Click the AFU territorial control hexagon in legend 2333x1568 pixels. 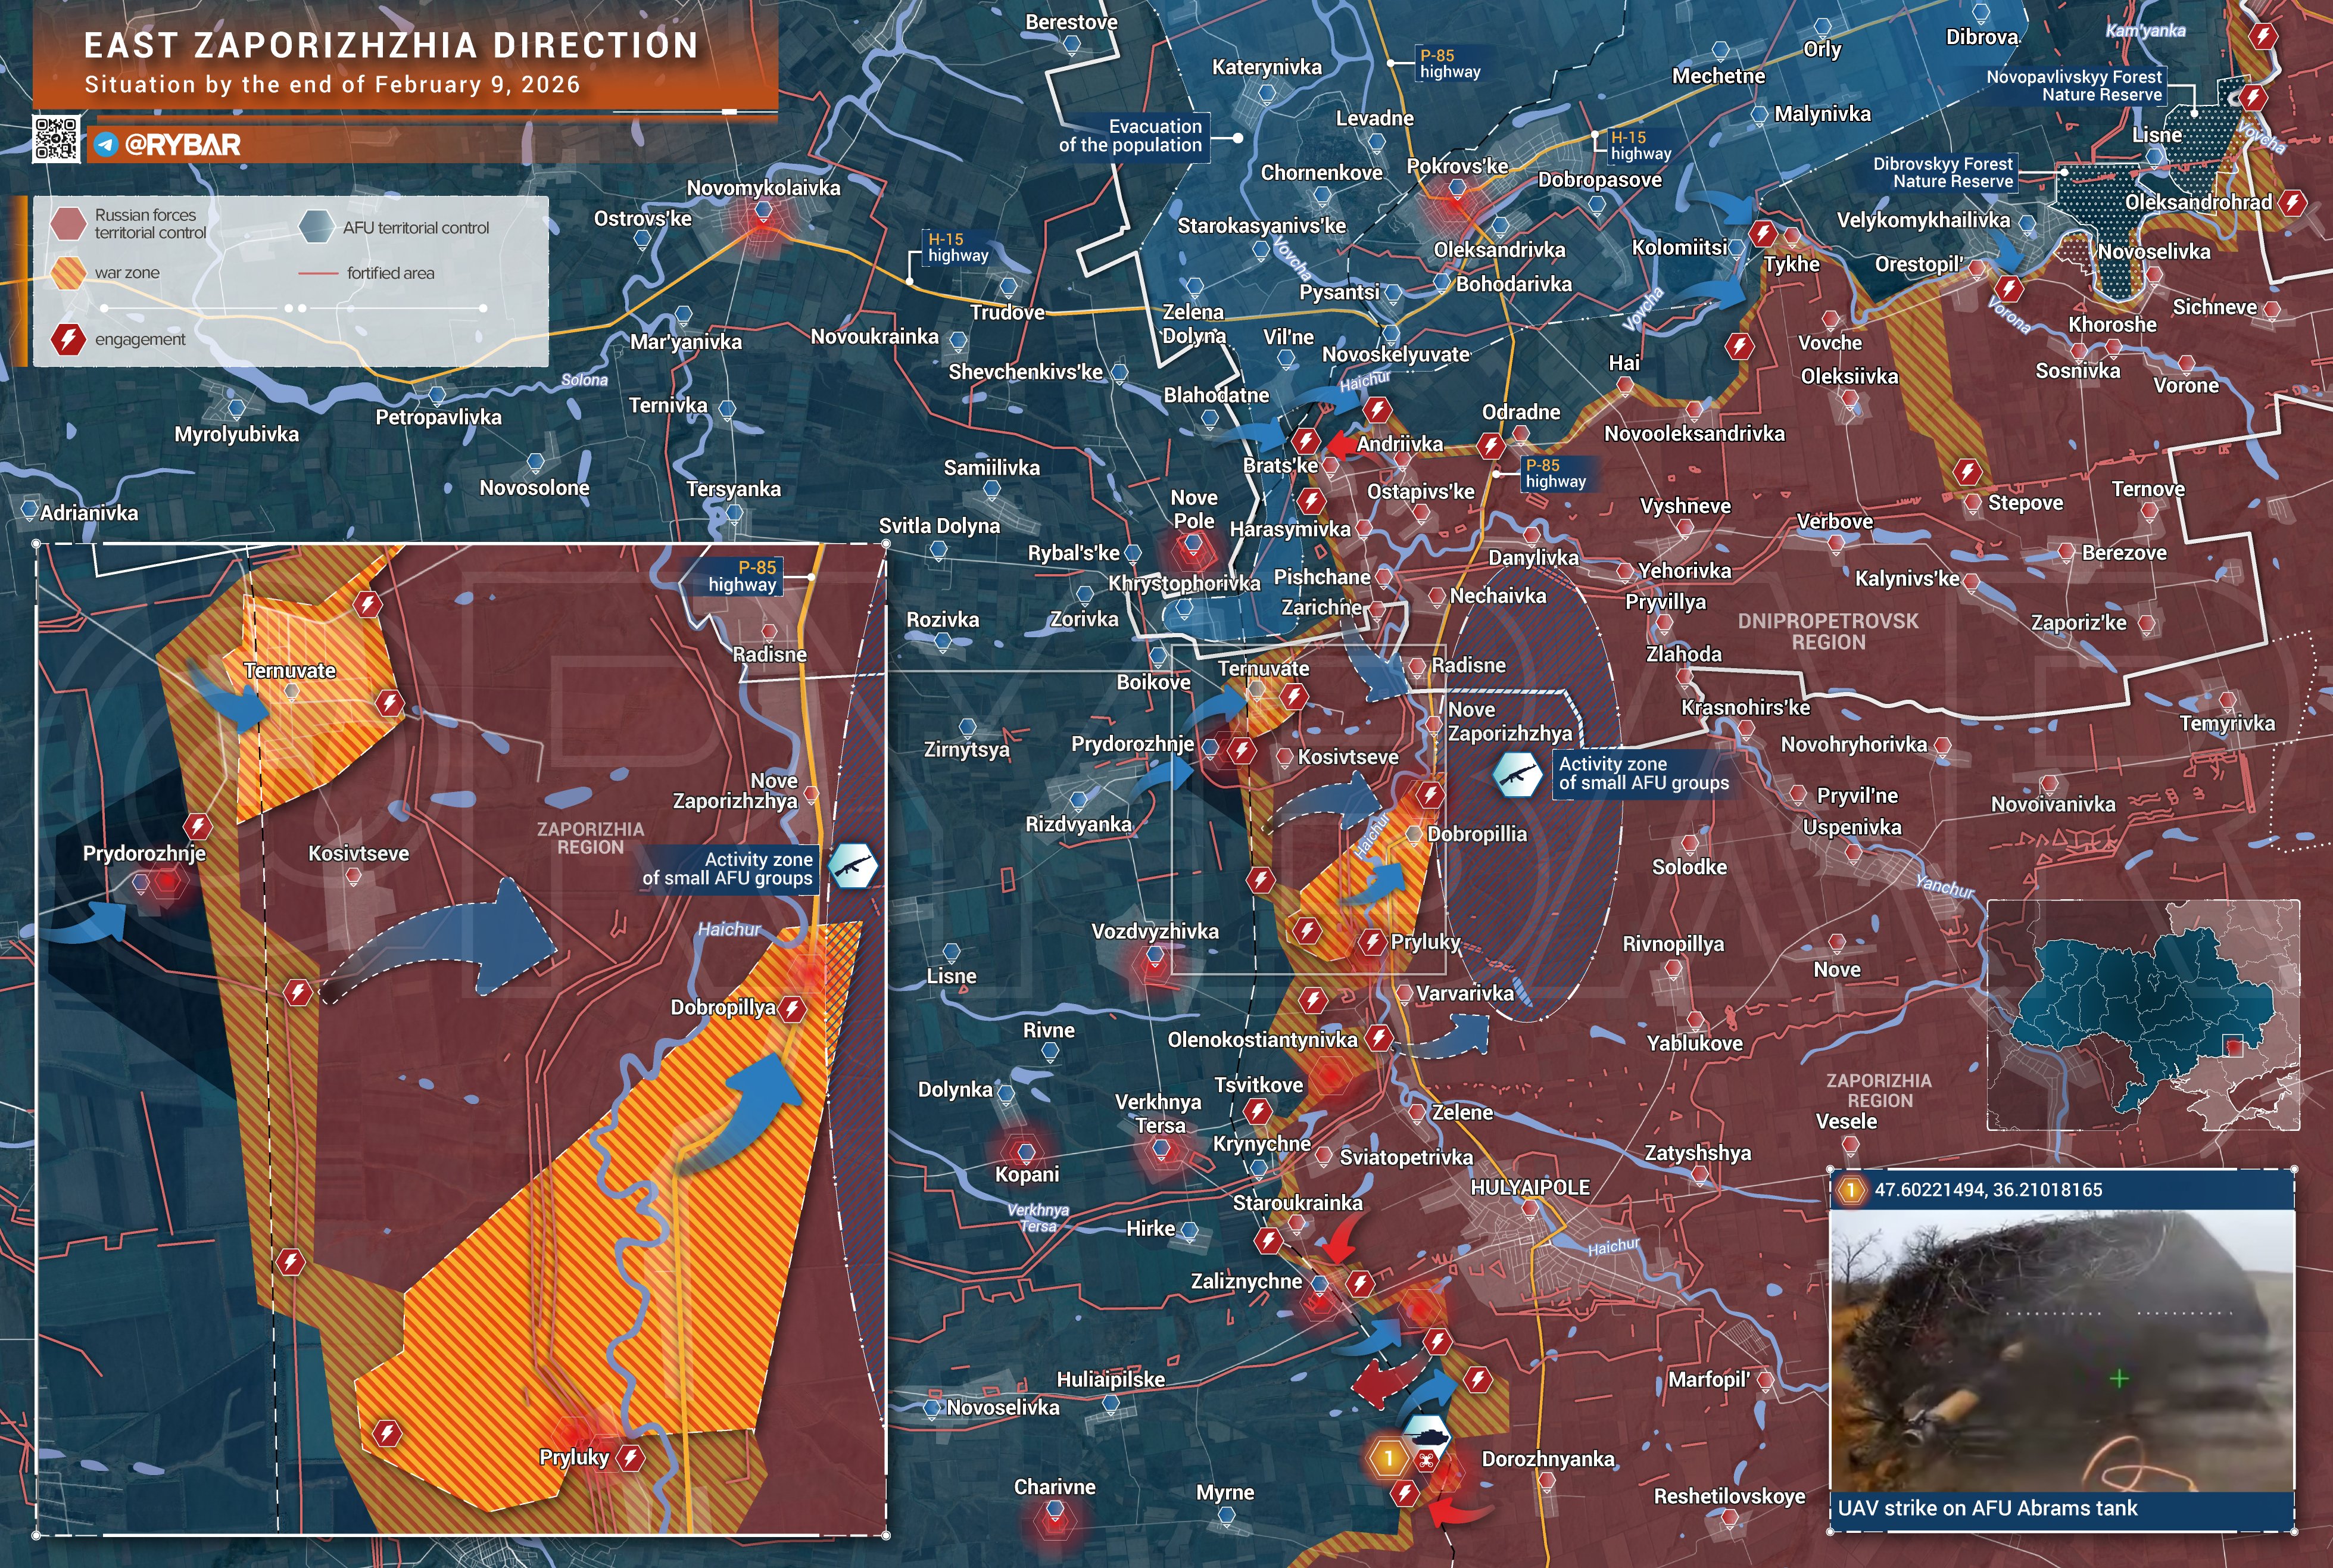pos(316,227)
